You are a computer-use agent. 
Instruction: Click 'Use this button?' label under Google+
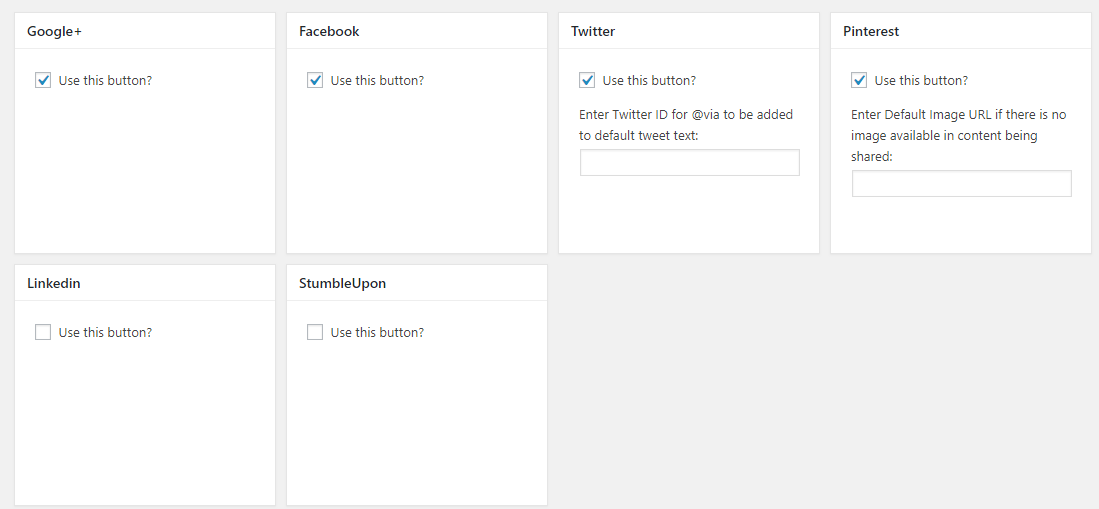click(105, 80)
